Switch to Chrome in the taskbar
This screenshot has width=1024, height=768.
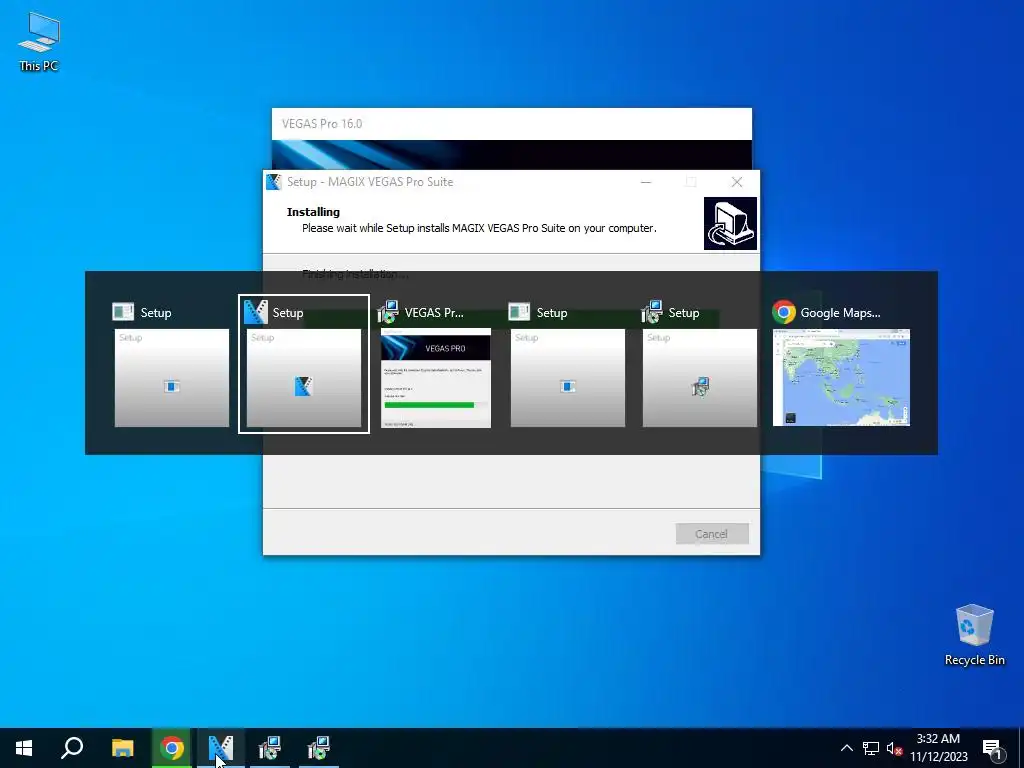[x=171, y=748]
